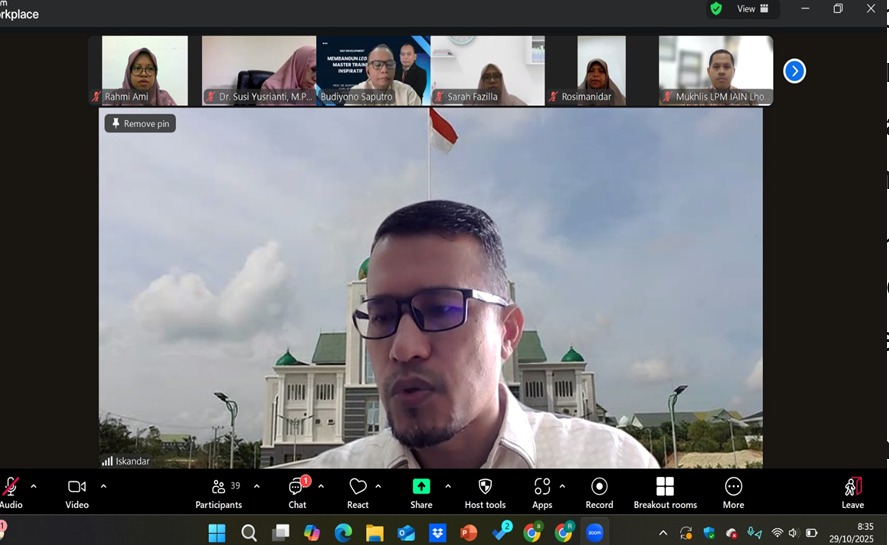
Task: Expand video options arrow beside Video
Action: pyautogui.click(x=103, y=486)
